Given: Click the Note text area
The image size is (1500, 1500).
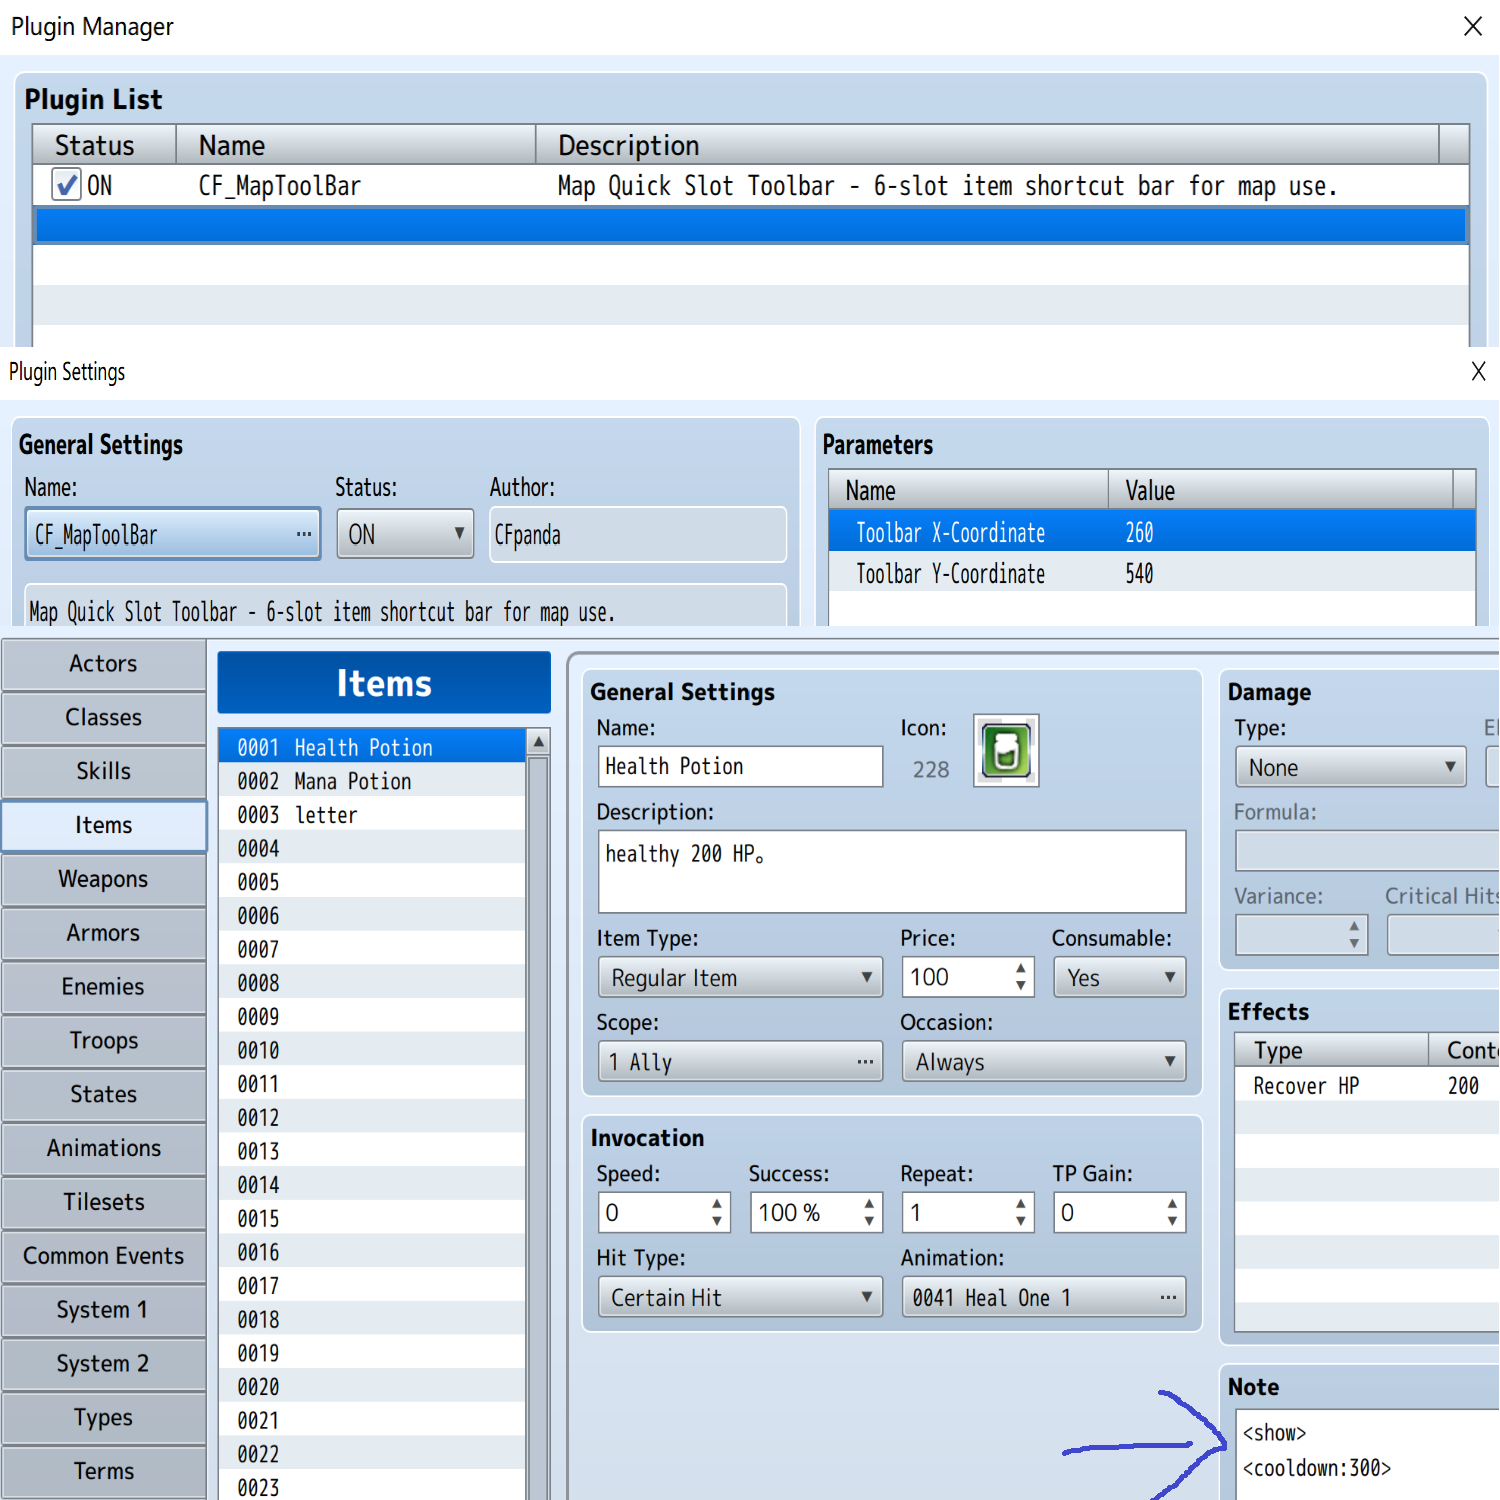Looking at the screenshot, I should 1367,1454.
